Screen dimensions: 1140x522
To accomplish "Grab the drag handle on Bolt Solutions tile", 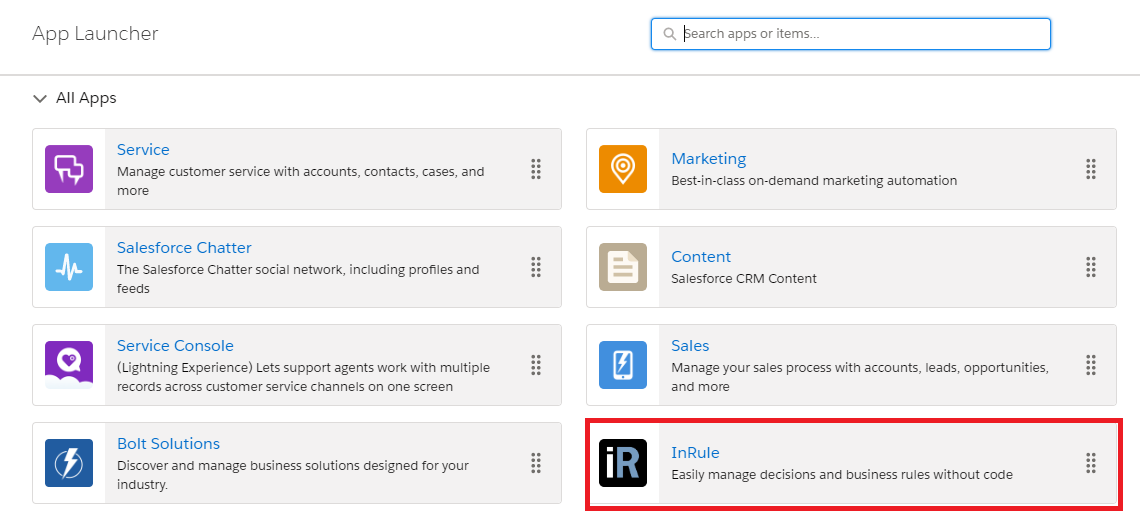I will coord(536,463).
